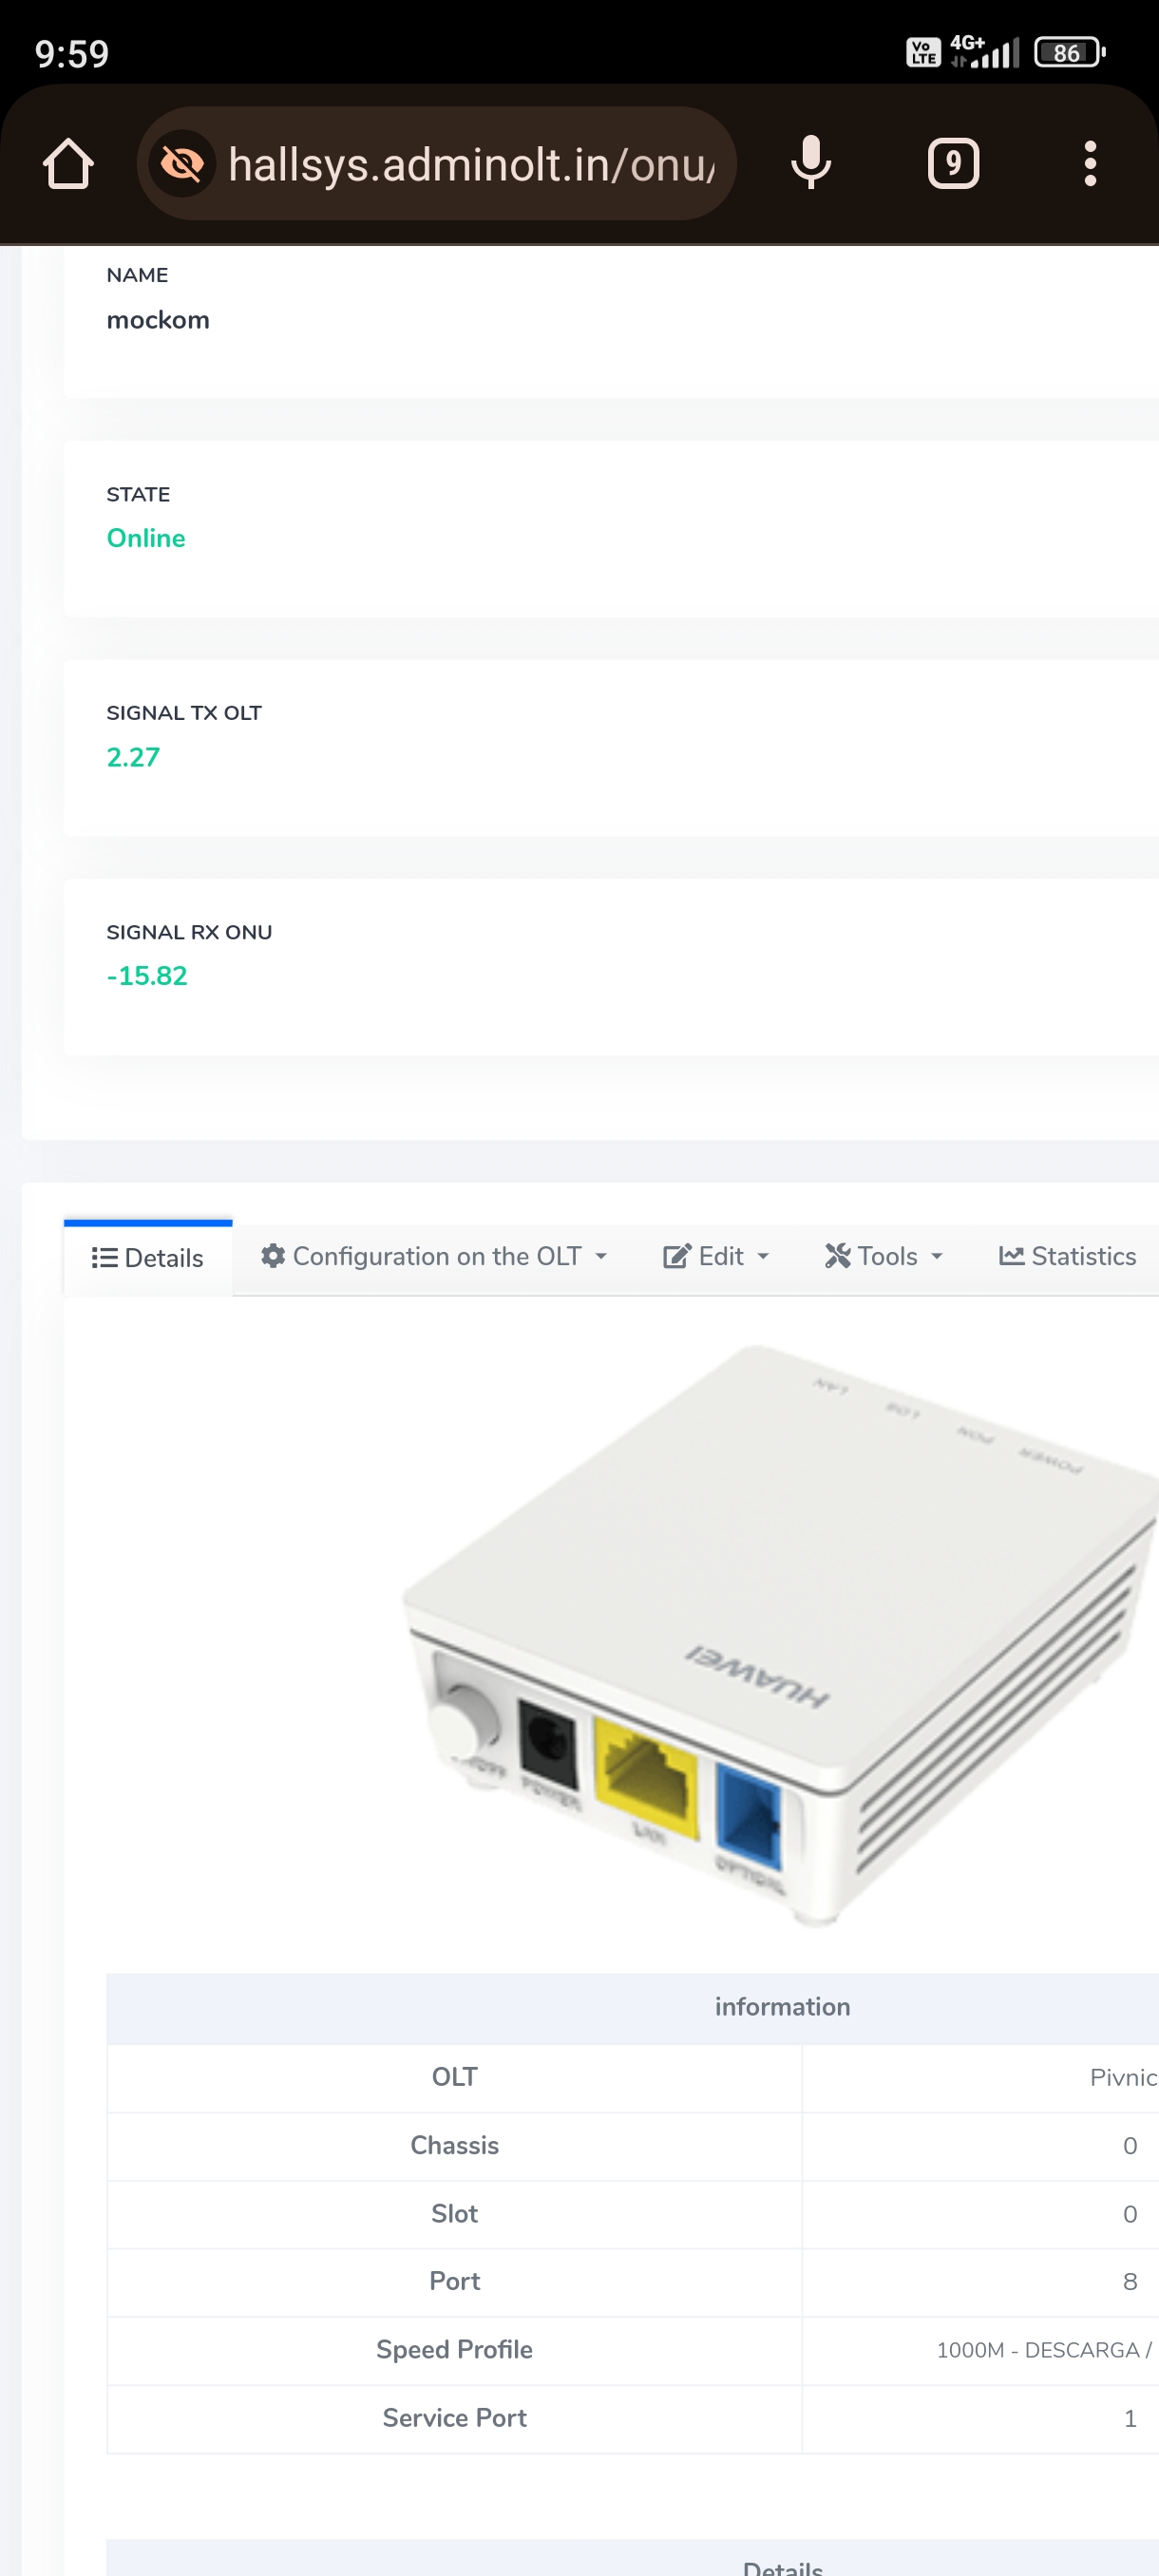1159x2576 pixels.
Task: Click the Signal RX ONU value -15.82
Action: tap(147, 976)
